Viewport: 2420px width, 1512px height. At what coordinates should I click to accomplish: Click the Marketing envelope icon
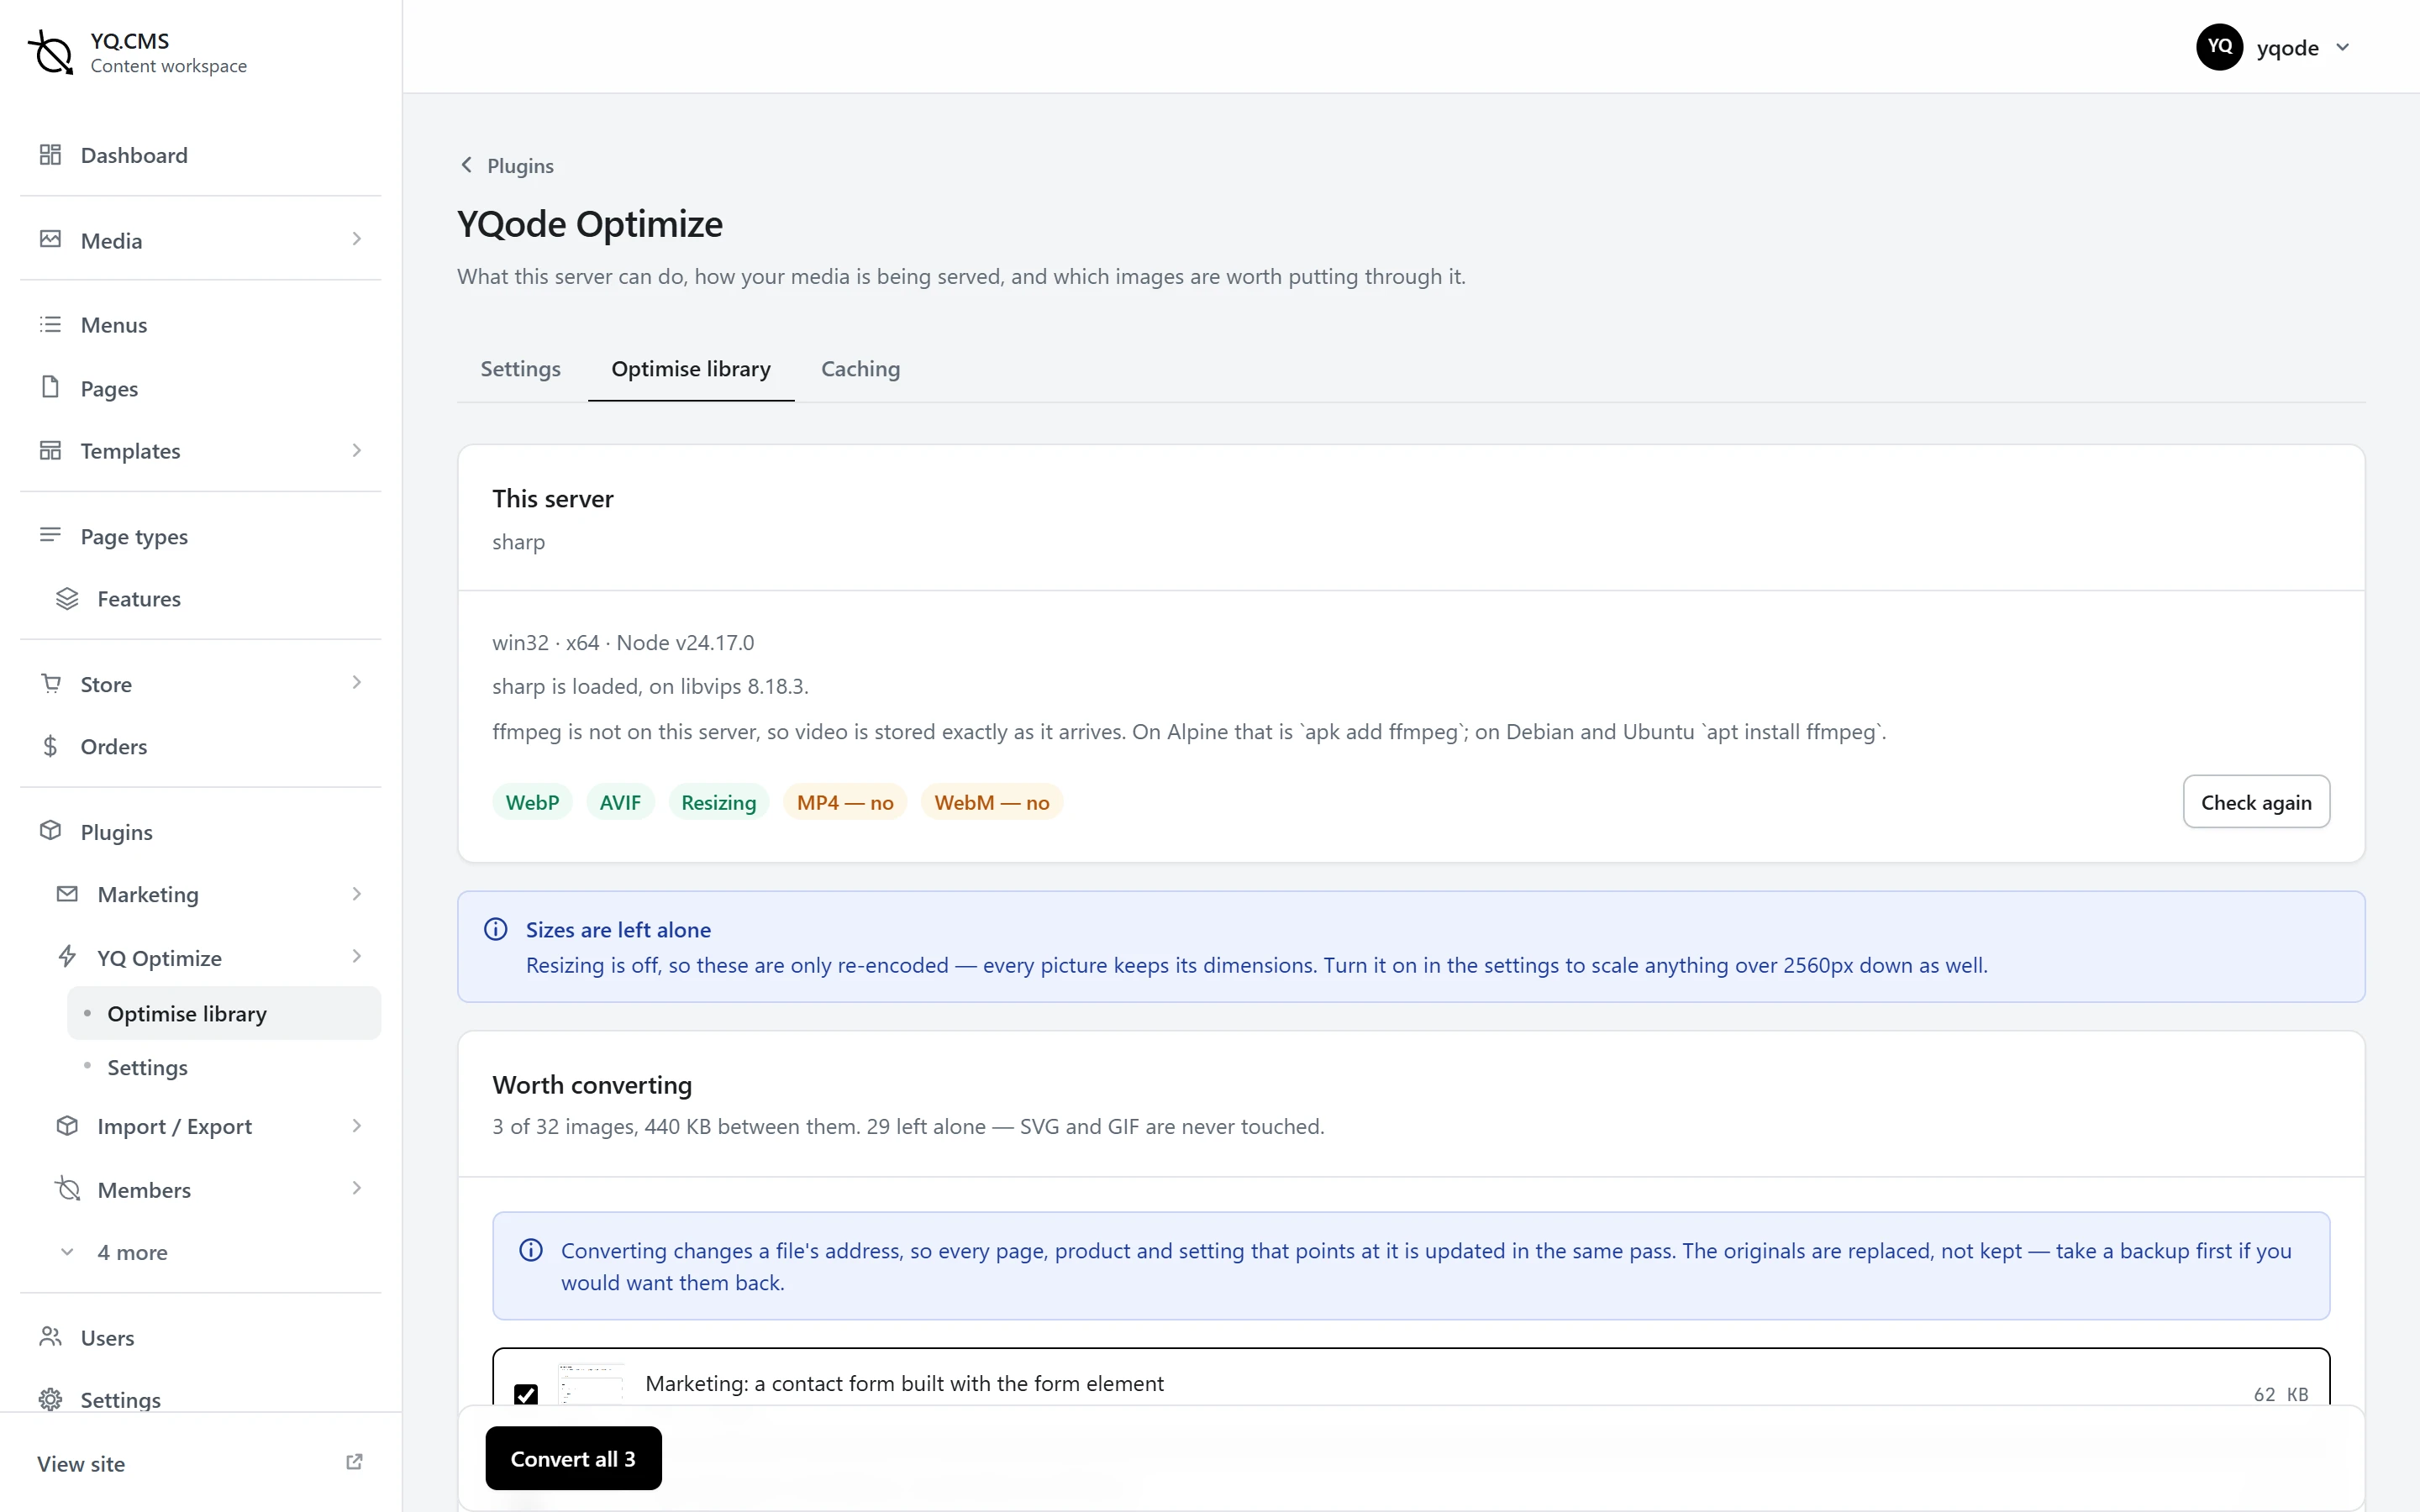(67, 894)
